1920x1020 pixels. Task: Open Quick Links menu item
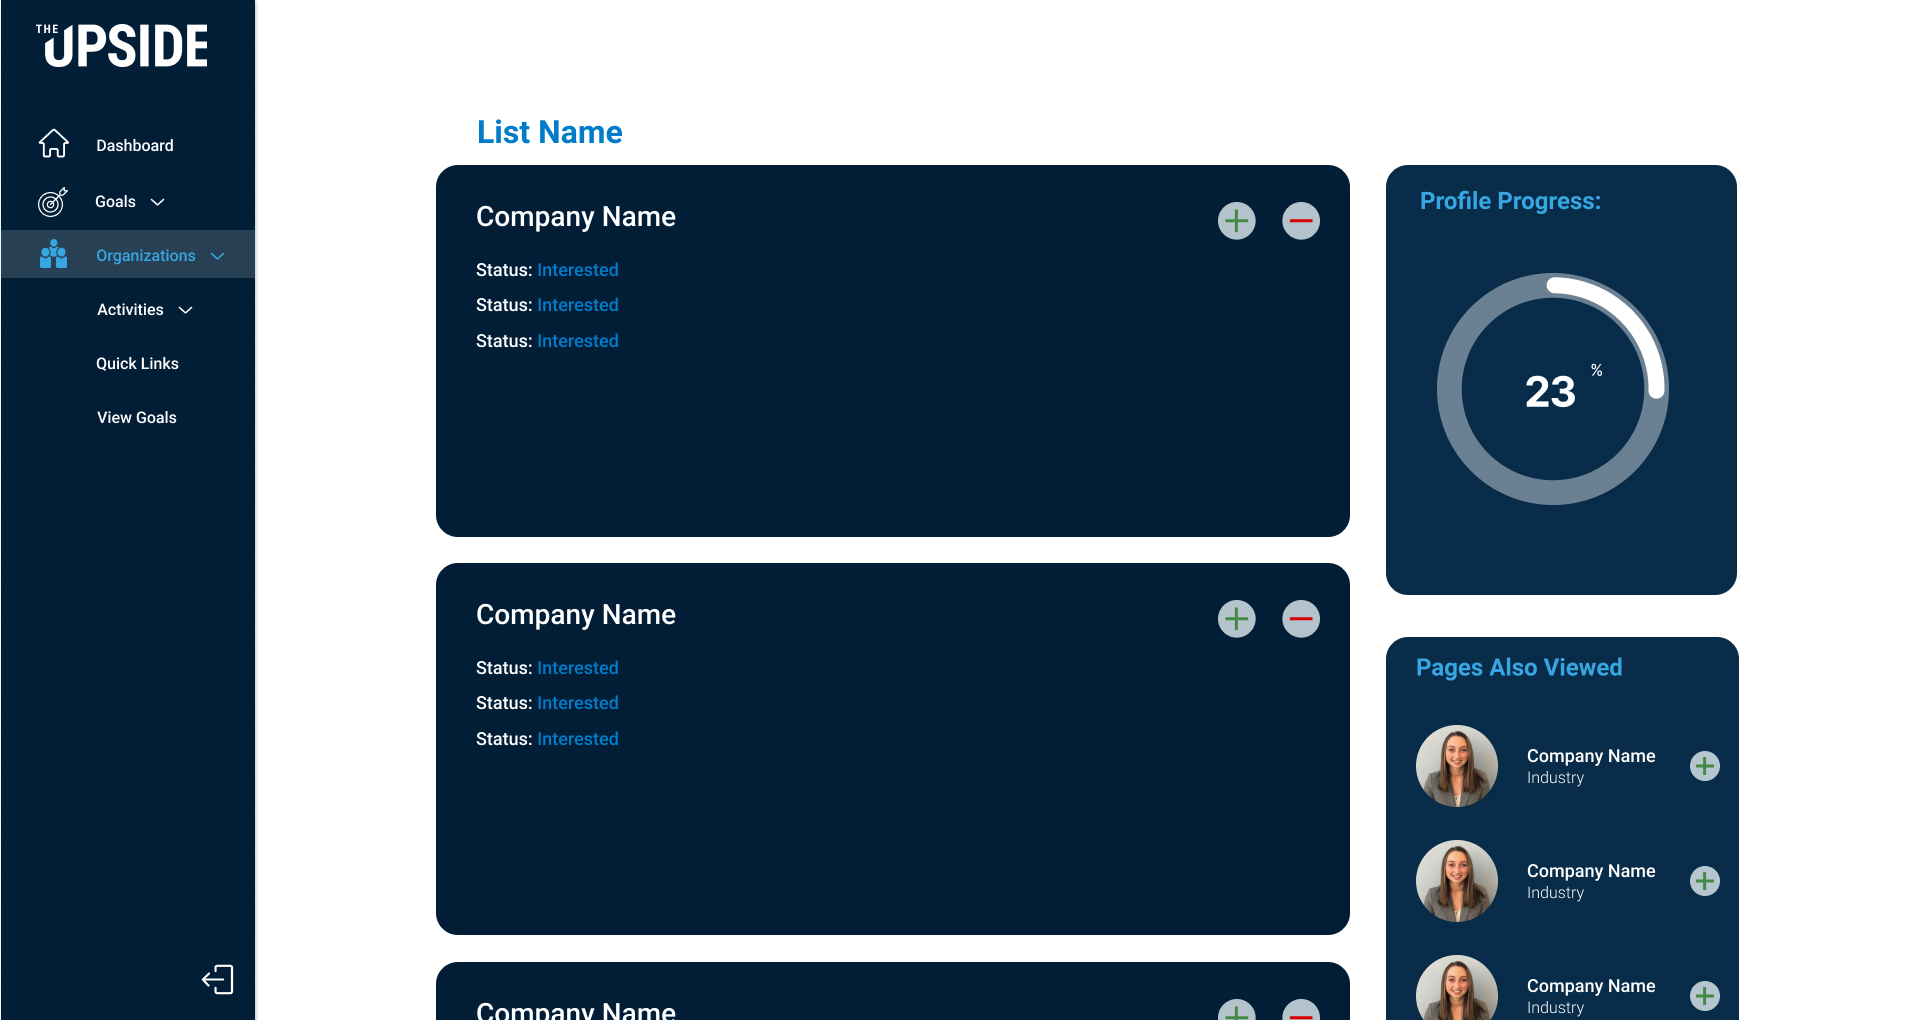tap(137, 364)
